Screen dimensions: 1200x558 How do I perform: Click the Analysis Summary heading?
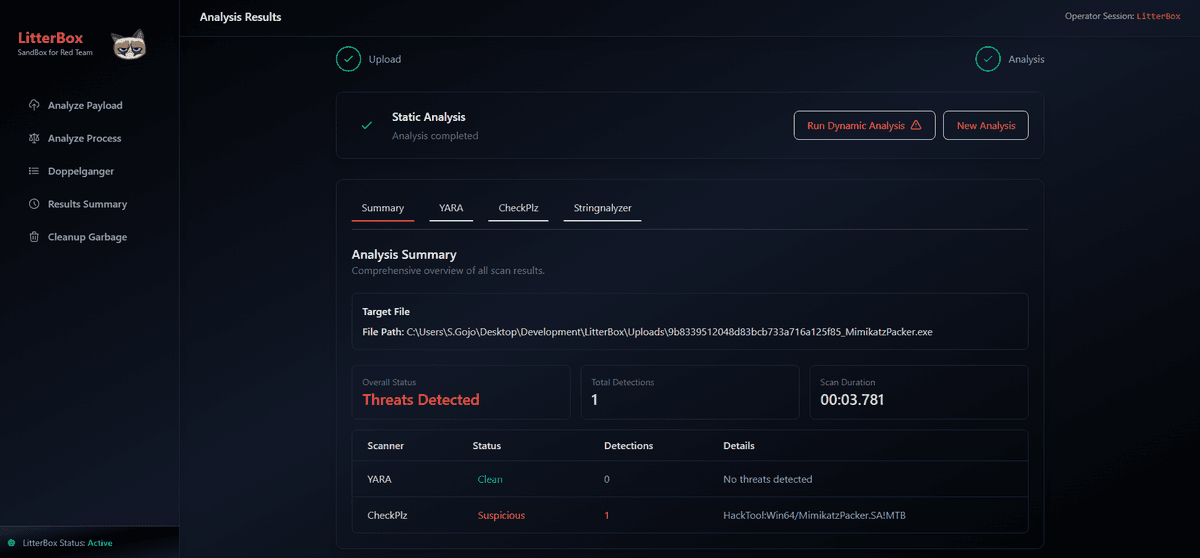click(404, 255)
